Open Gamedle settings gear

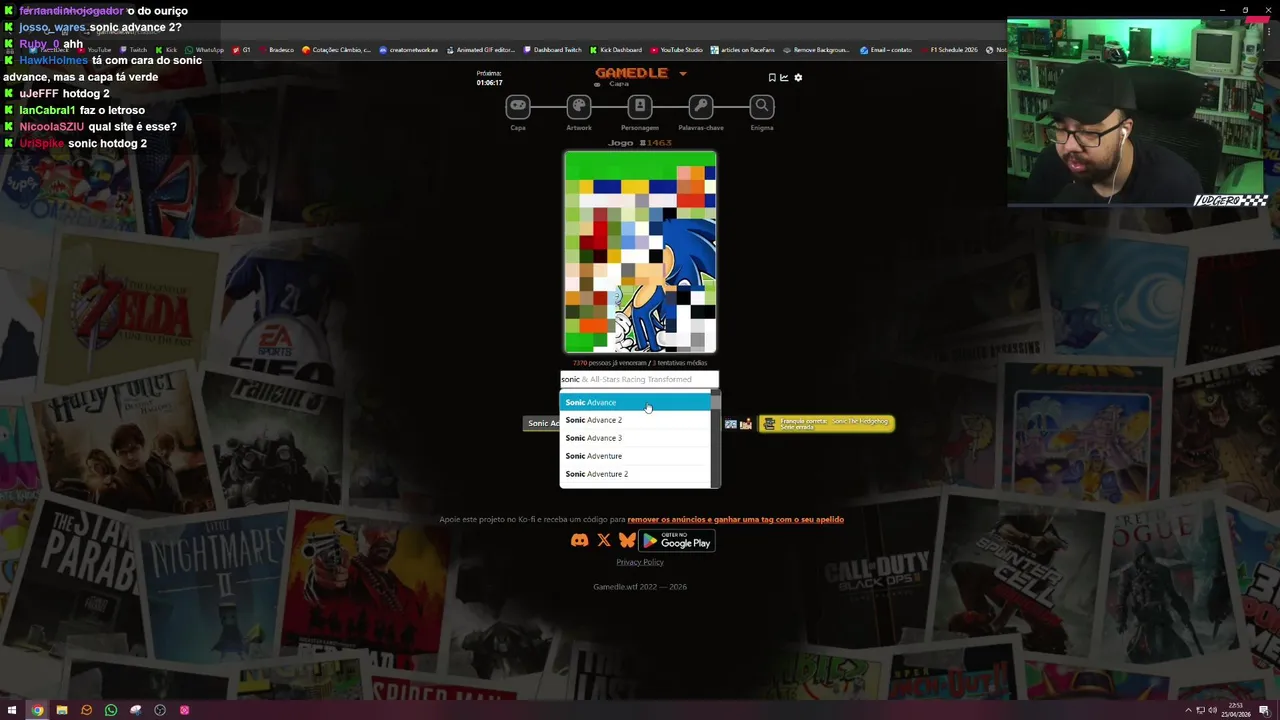(798, 77)
